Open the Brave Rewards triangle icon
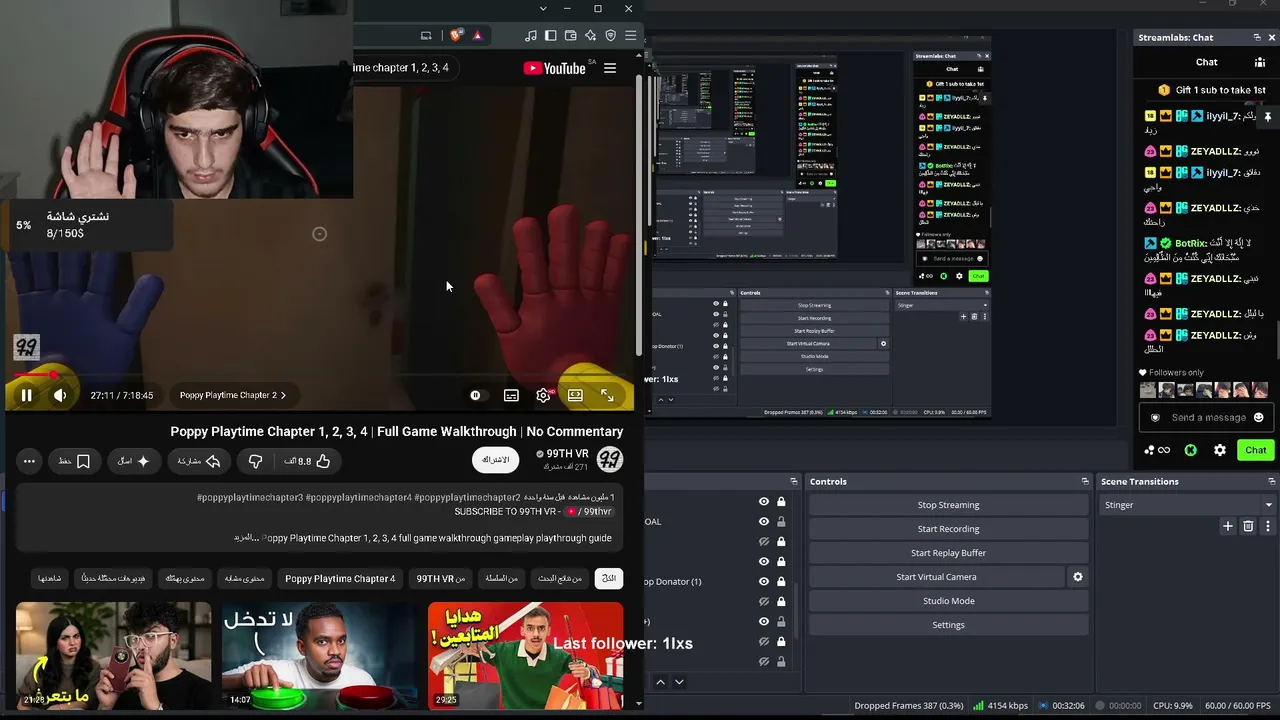 (477, 36)
